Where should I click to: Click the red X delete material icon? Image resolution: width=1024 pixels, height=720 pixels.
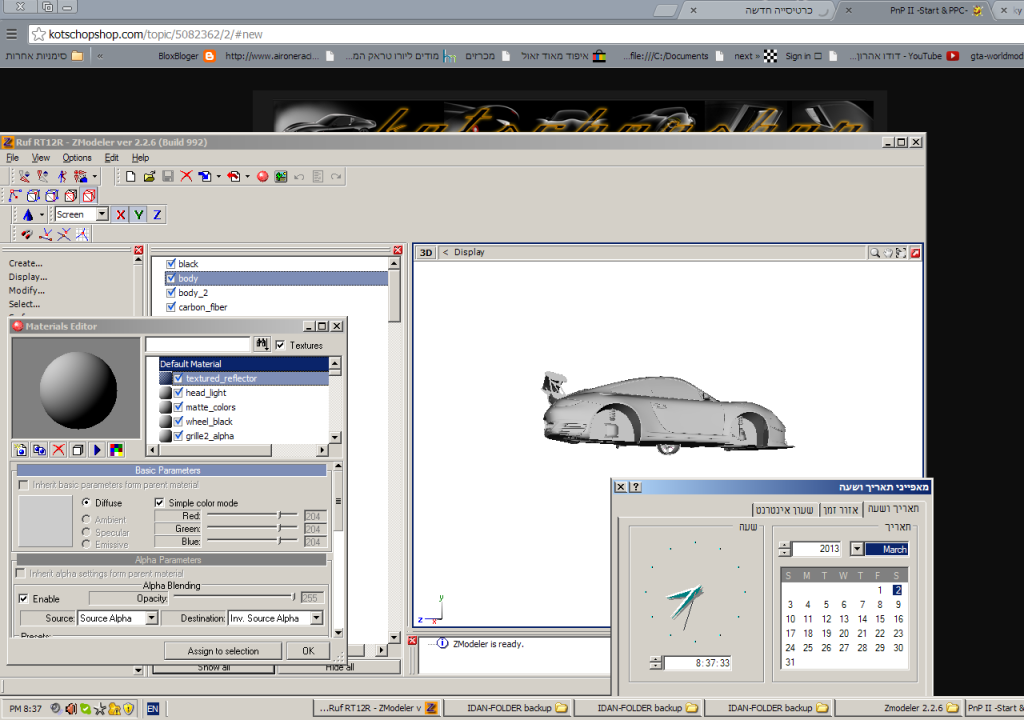point(58,450)
